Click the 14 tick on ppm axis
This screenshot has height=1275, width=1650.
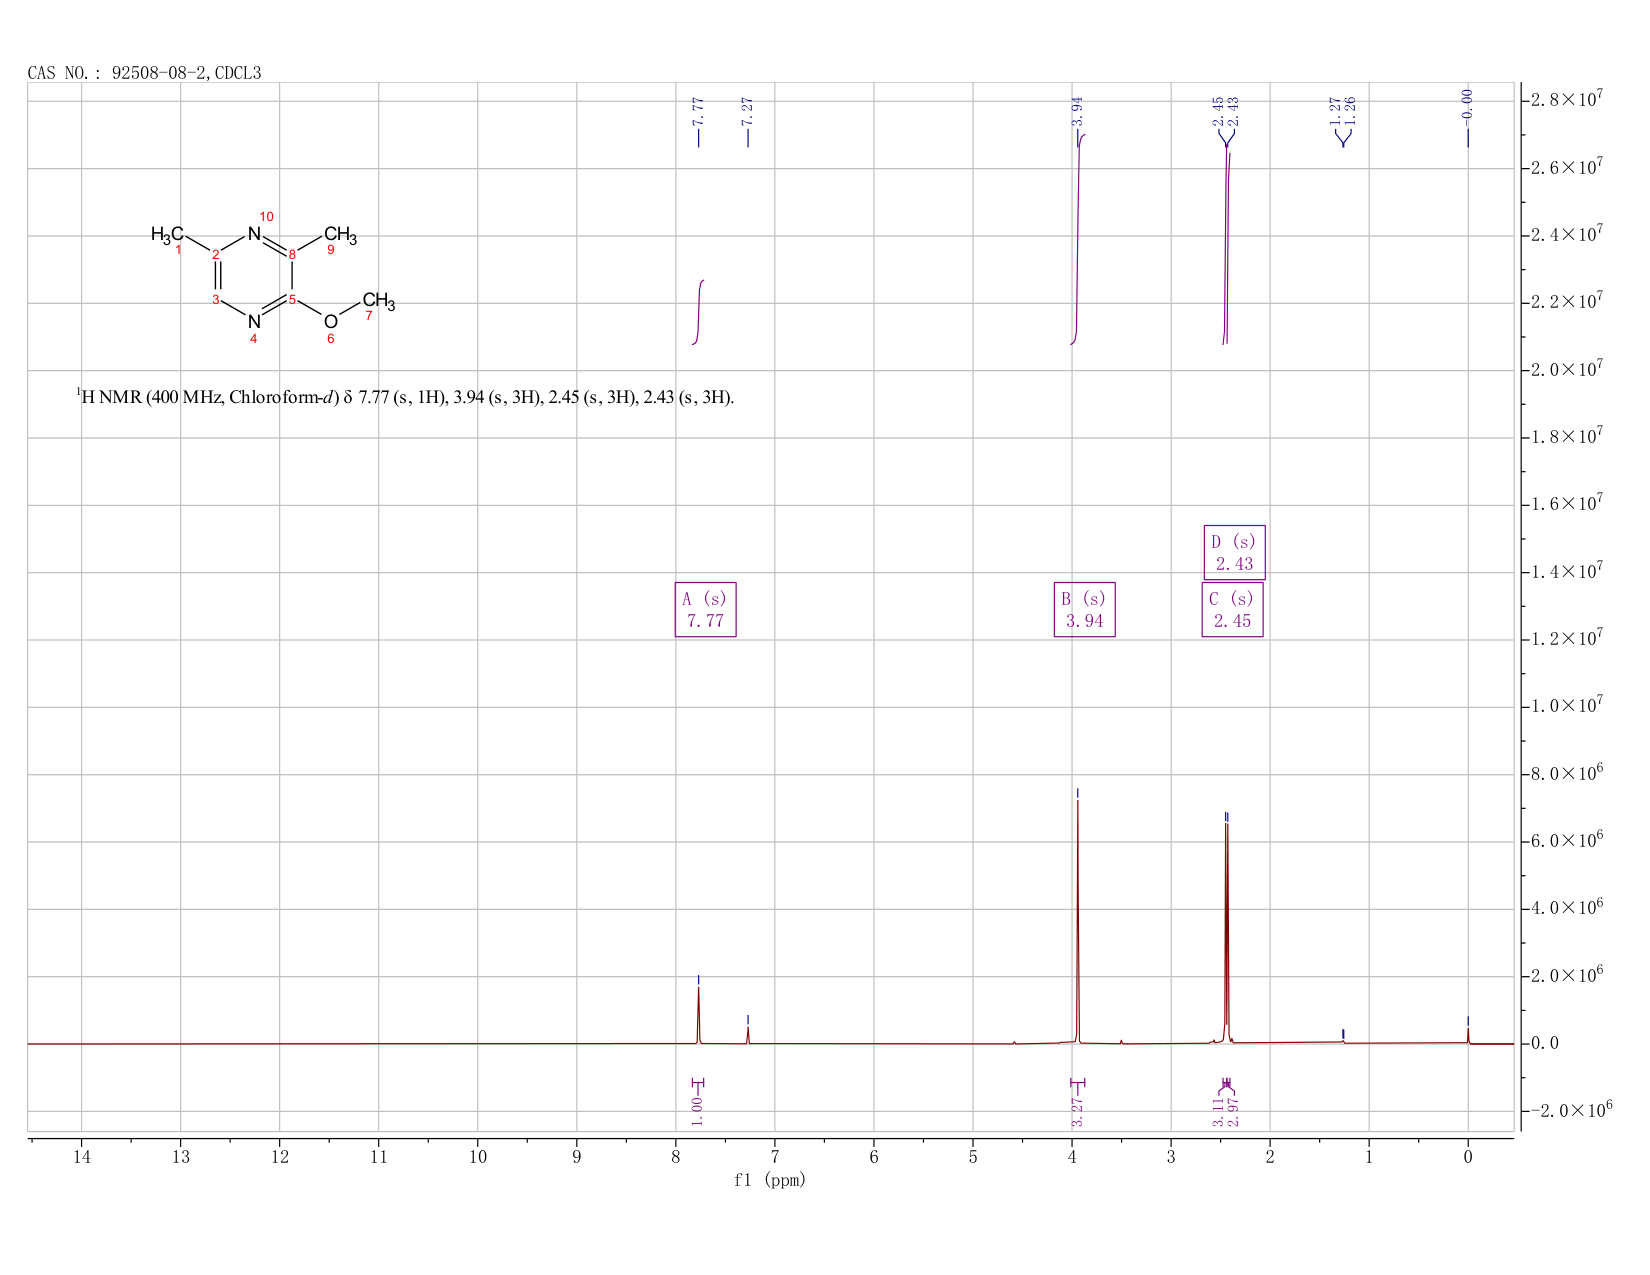(x=81, y=1157)
